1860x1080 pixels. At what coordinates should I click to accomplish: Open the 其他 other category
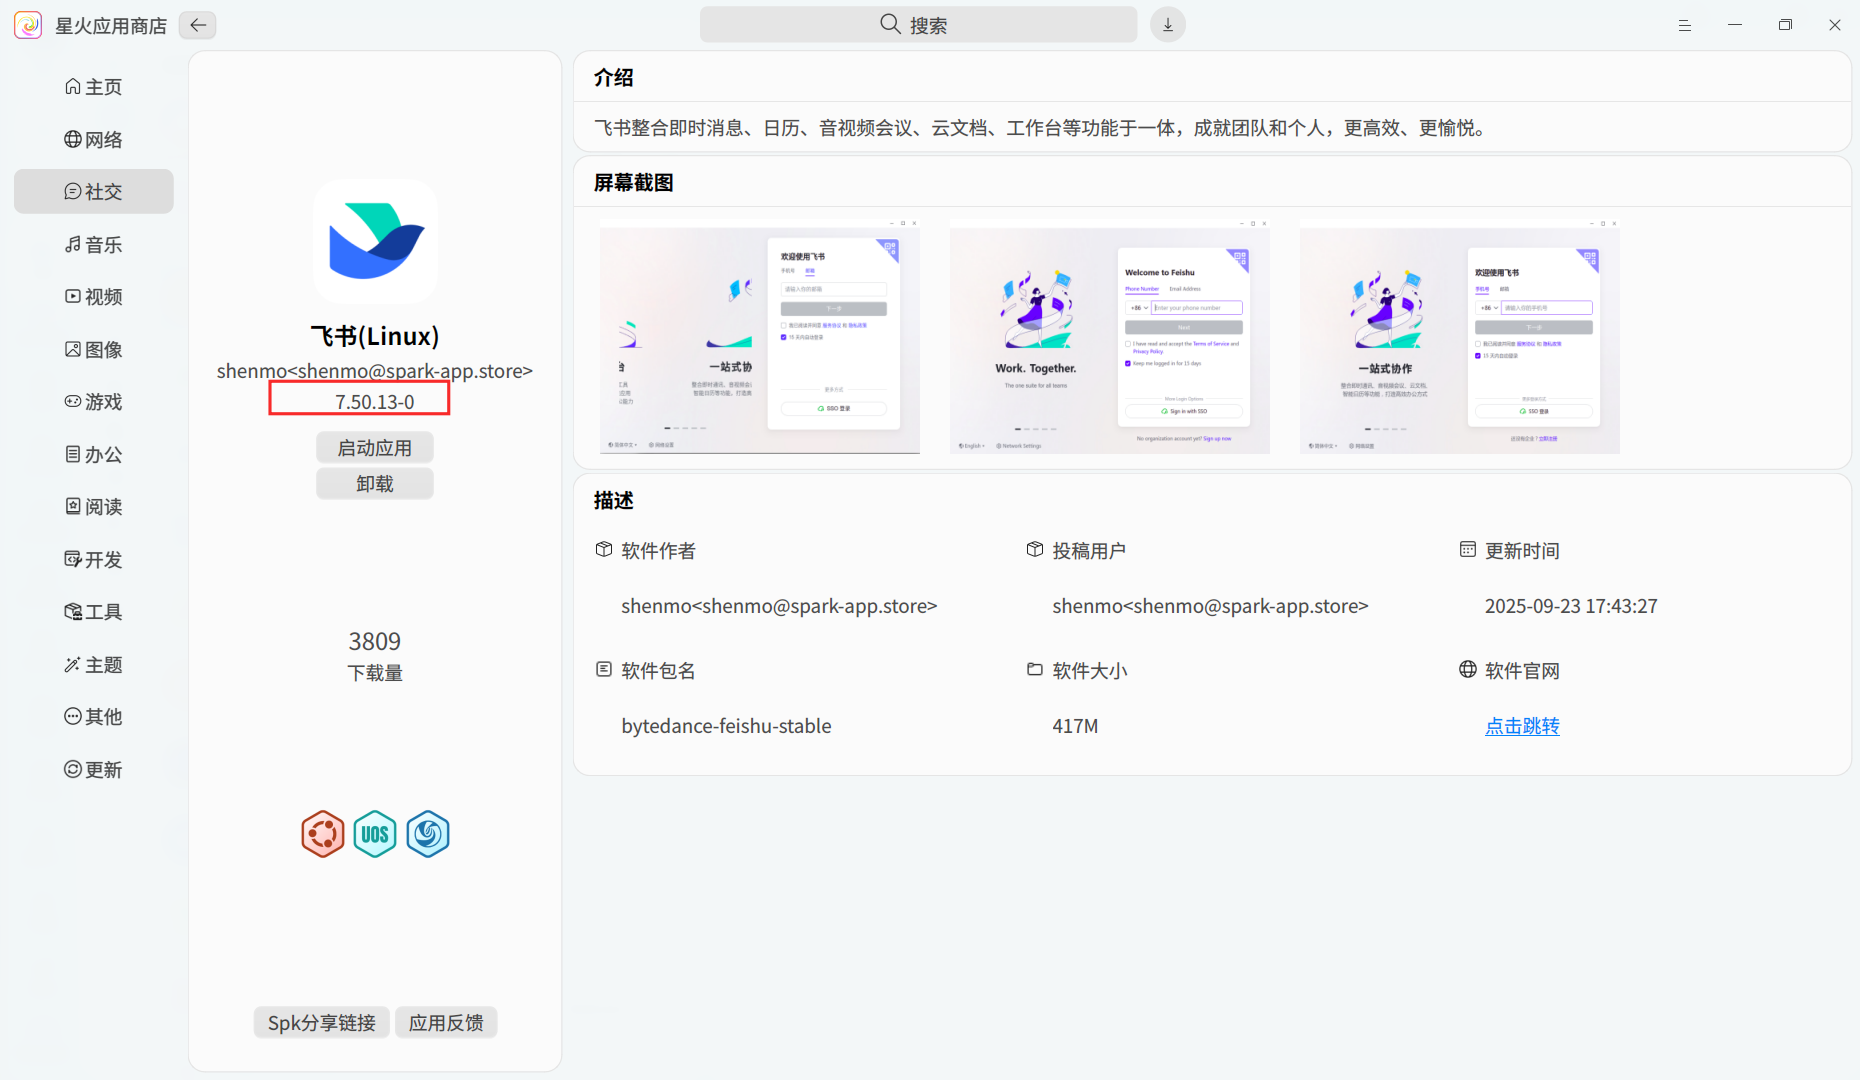(x=94, y=716)
